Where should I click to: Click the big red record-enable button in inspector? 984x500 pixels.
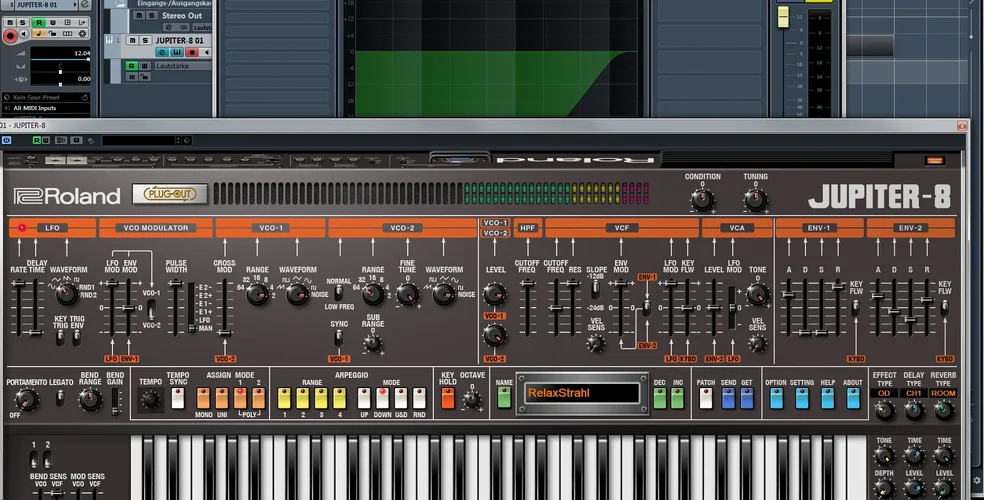[x=10, y=36]
